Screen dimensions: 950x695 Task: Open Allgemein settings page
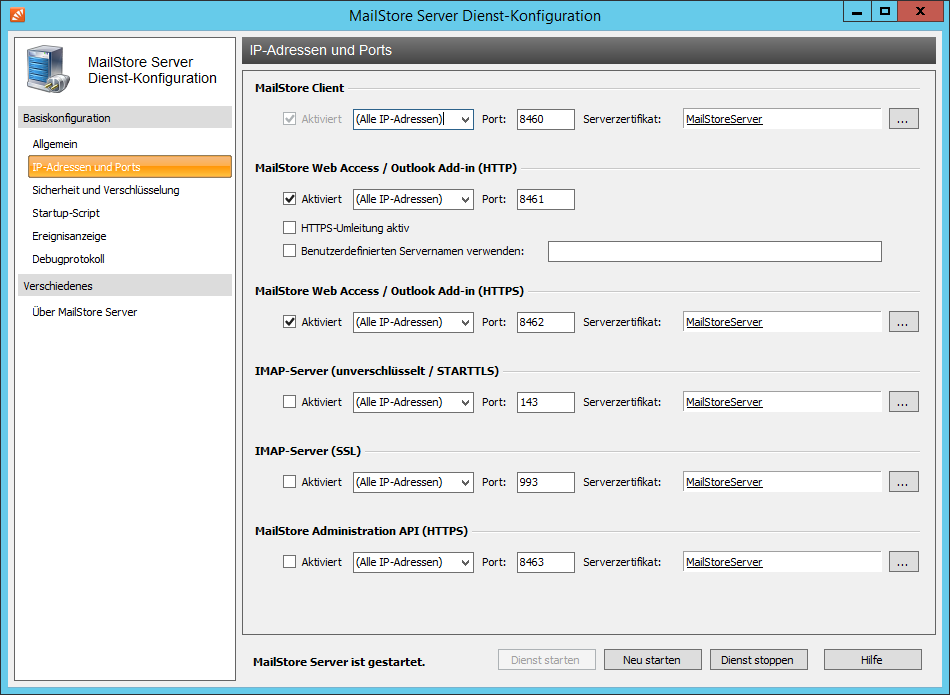click(55, 144)
